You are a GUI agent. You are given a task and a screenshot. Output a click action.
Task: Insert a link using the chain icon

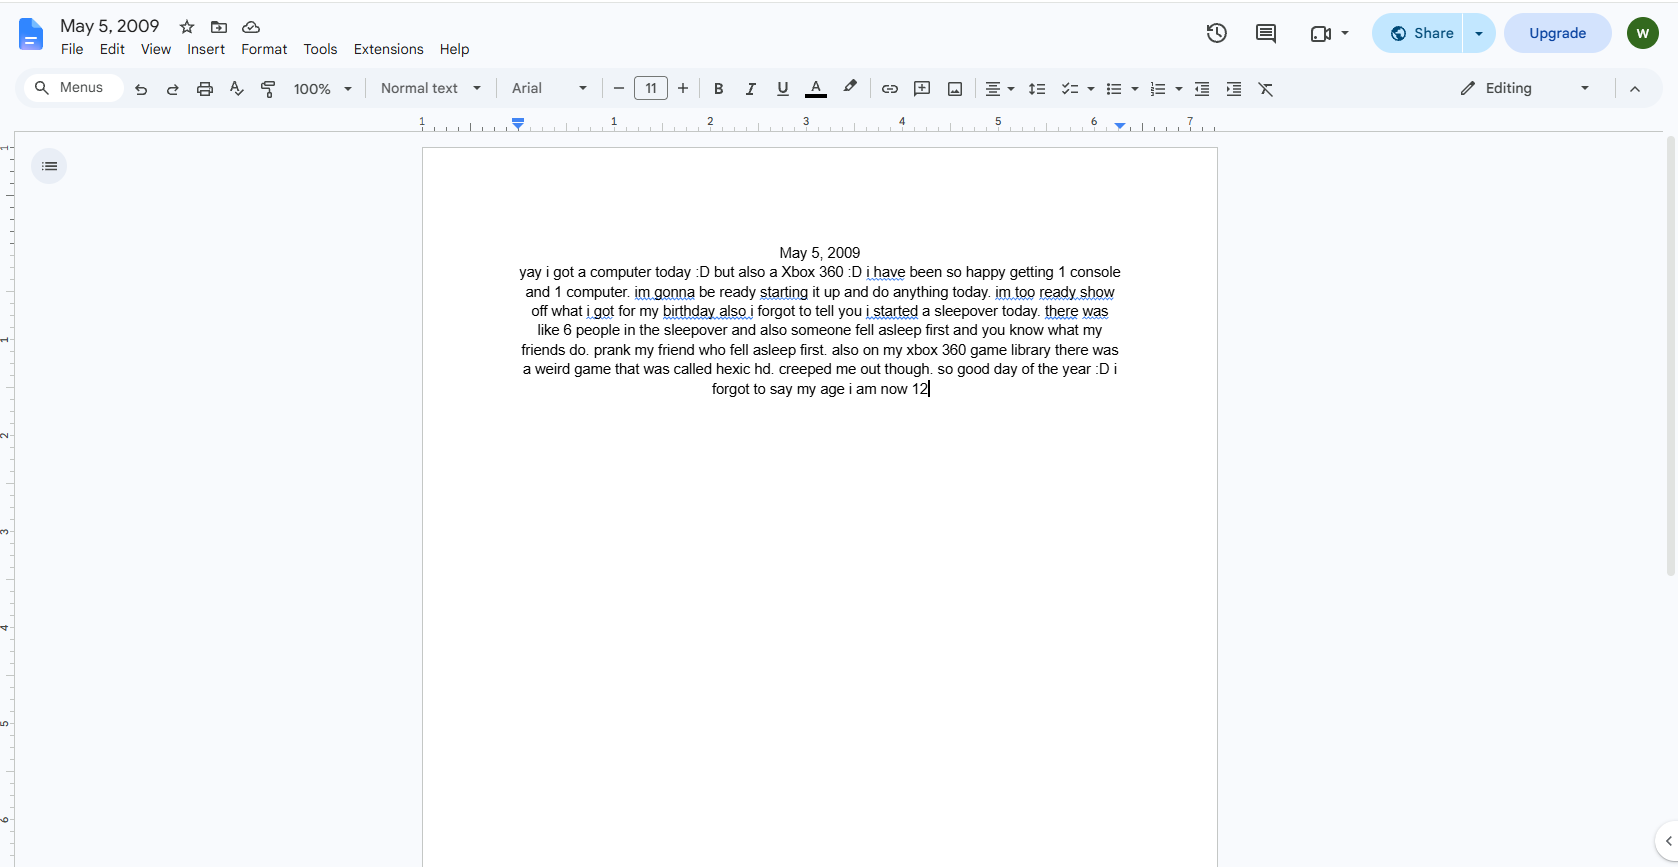pos(889,89)
